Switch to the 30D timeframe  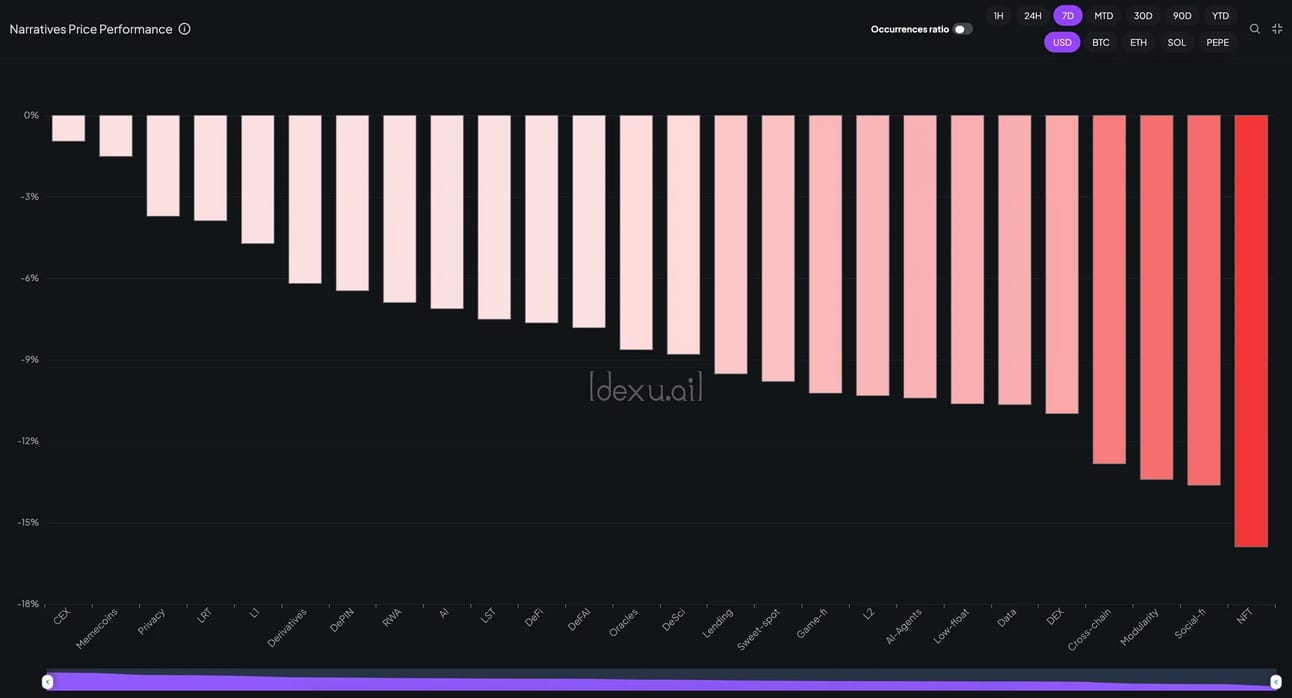[x=1143, y=16]
